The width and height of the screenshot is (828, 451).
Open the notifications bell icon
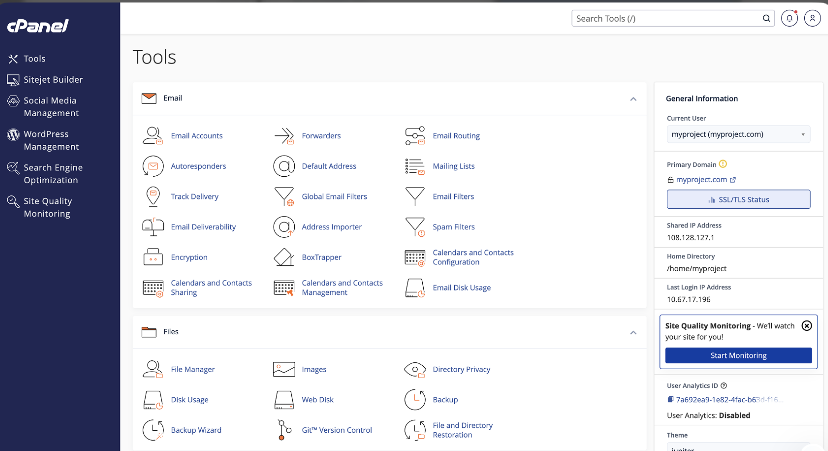click(x=791, y=18)
